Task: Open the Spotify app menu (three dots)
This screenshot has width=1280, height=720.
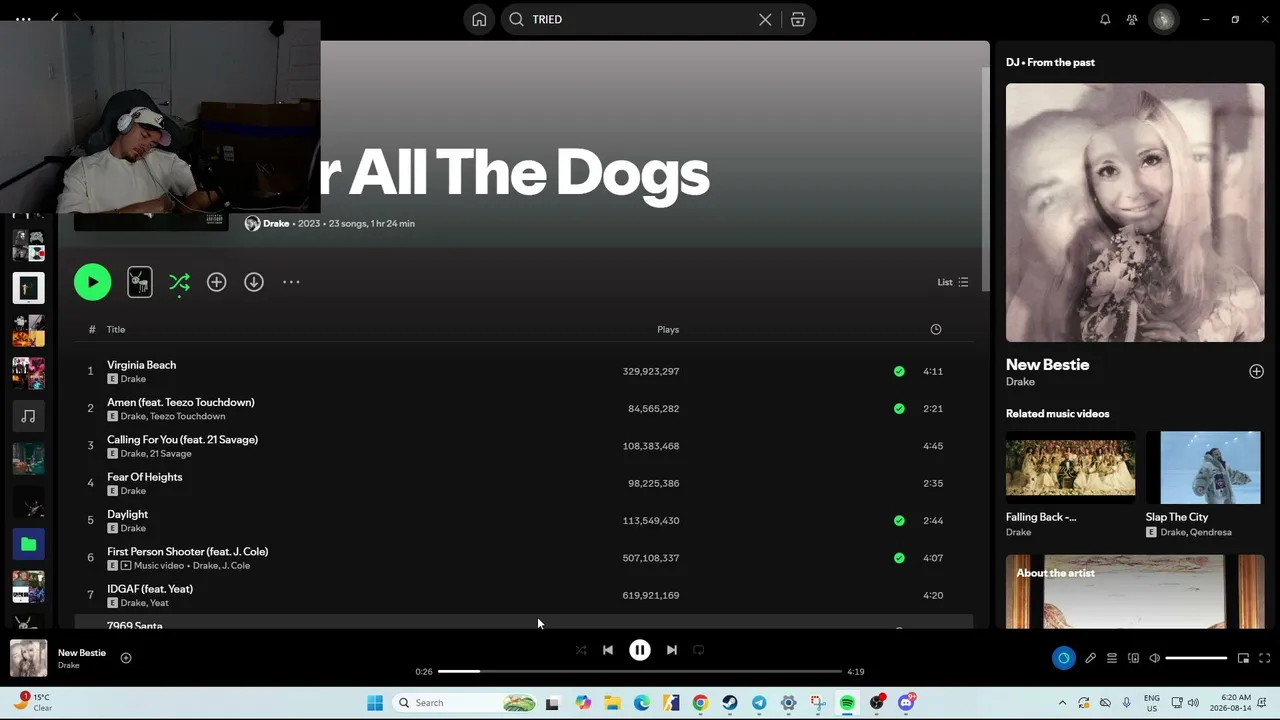Action: [x=23, y=19]
